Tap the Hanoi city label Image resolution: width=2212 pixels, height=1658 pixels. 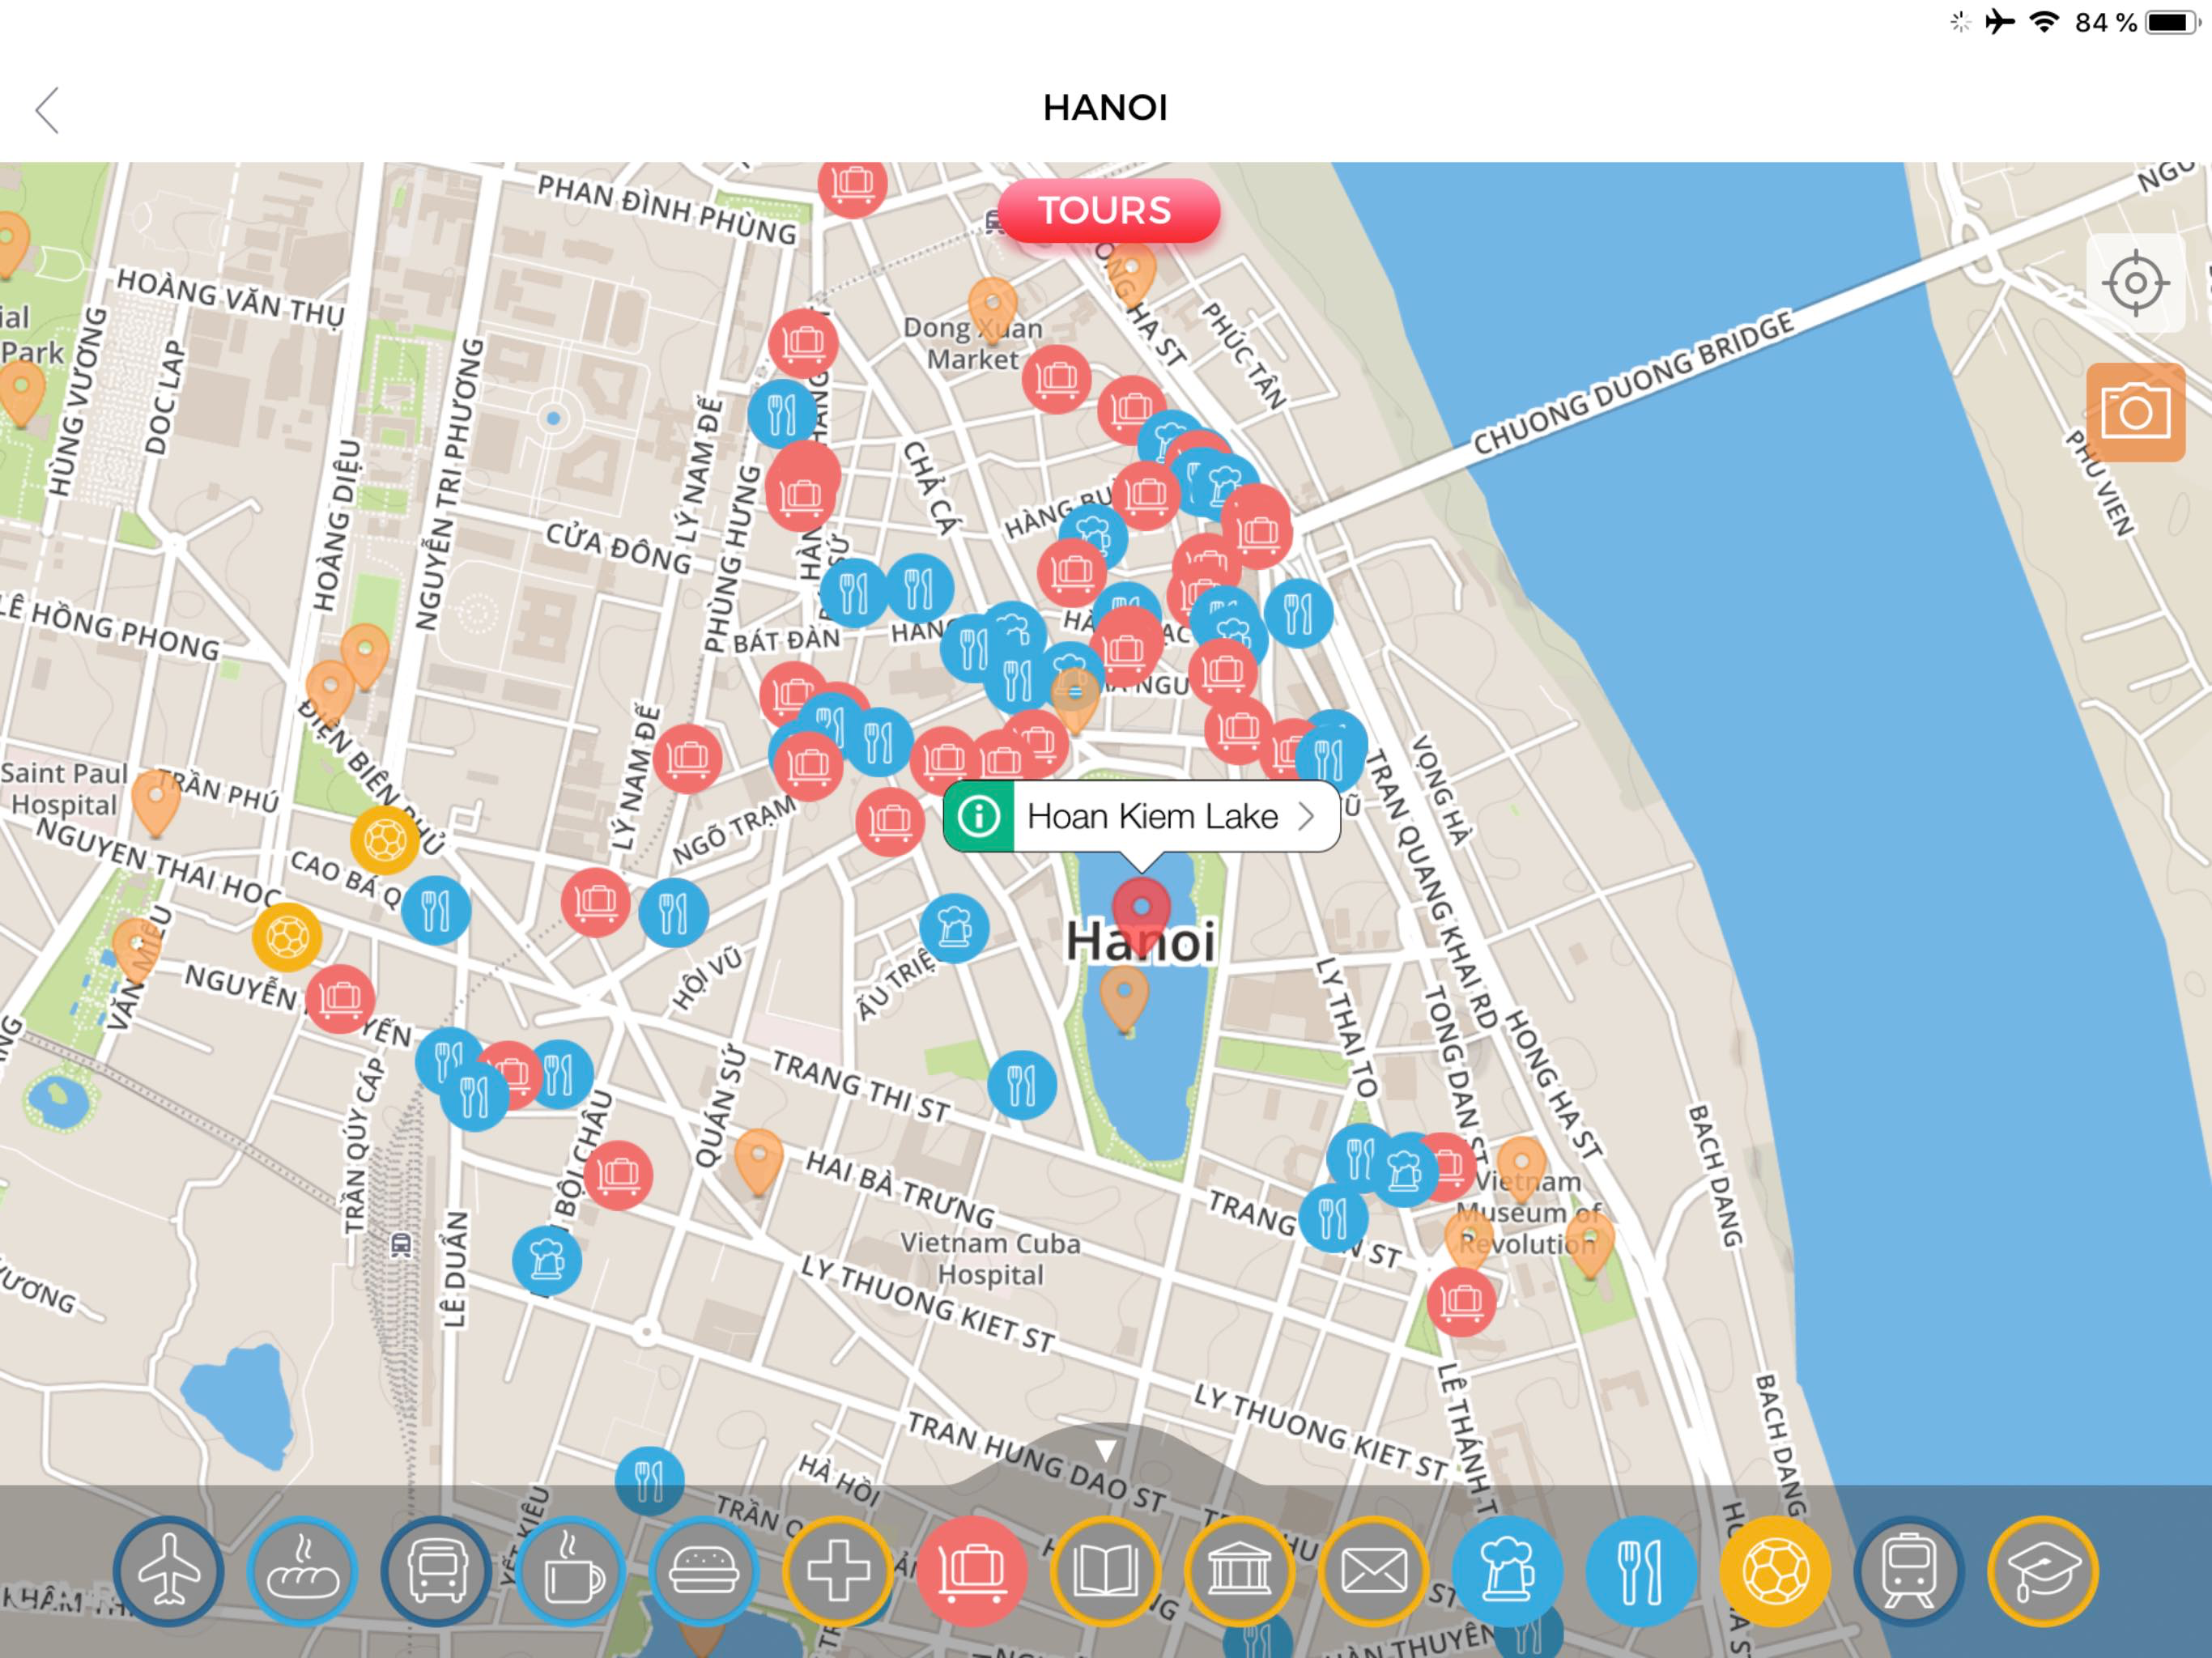pos(1141,942)
